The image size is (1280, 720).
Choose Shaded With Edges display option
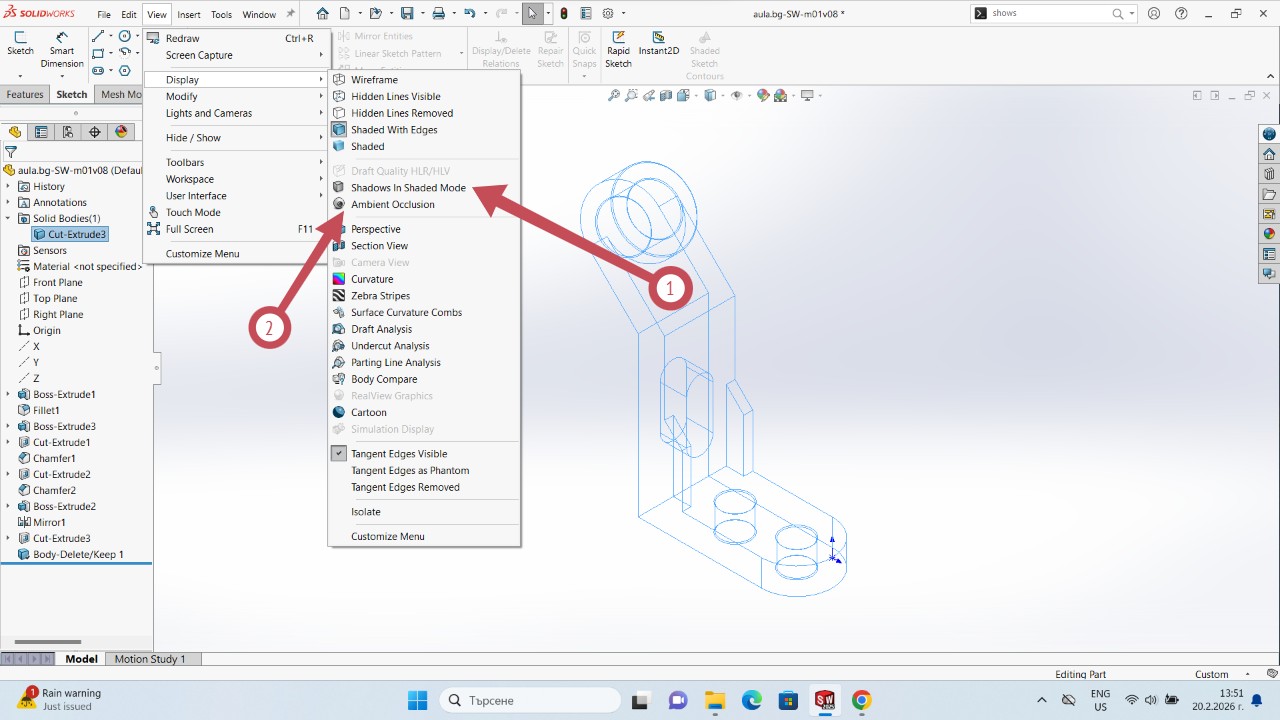click(x=393, y=130)
